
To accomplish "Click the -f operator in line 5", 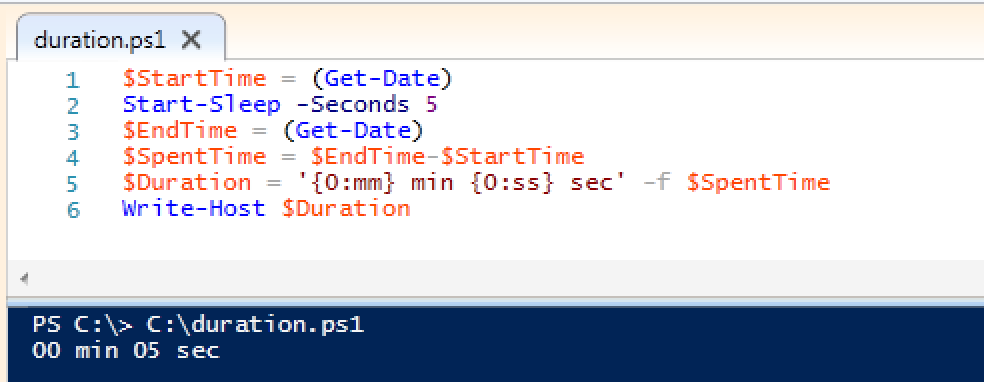I will point(664,183).
